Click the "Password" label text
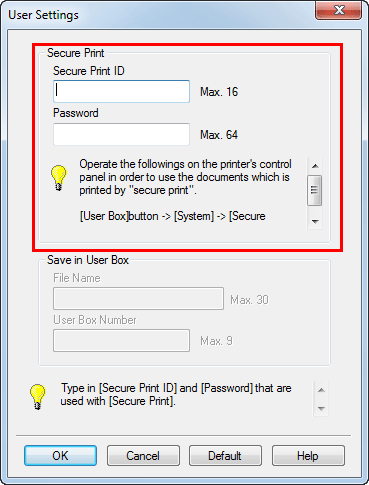 [76, 113]
